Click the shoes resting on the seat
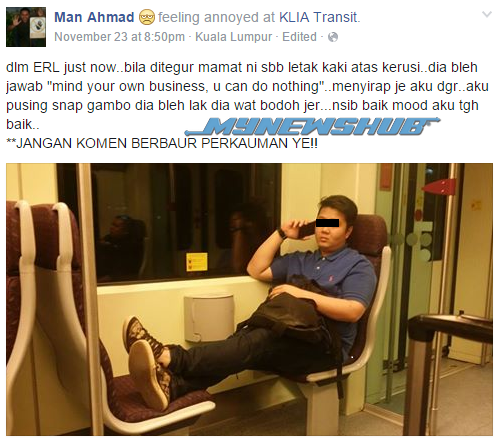This screenshot has height=441, width=498. coord(147,362)
